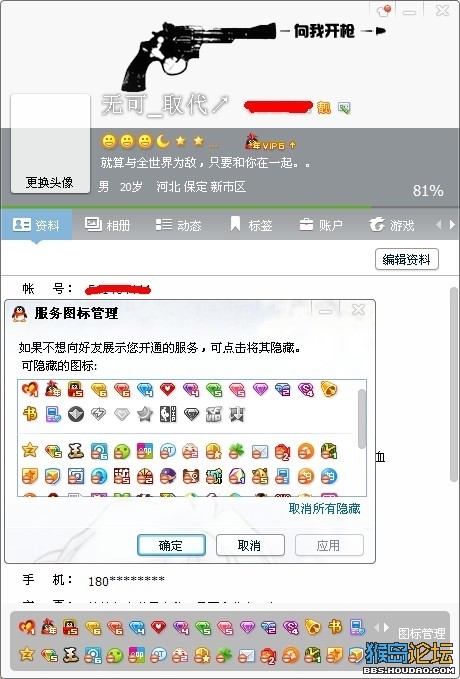Click the 取消所有隐藏 link
The image size is (460, 679).
point(324,508)
